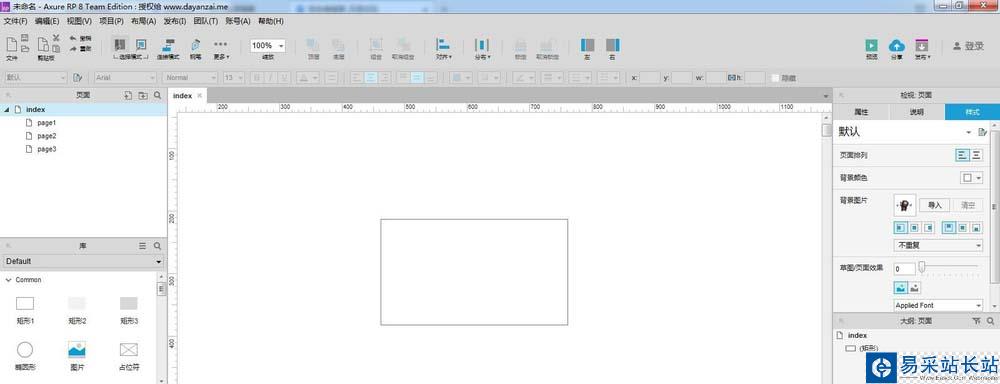This screenshot has width=1000, height=384.
Task: Pick the 矩形2 rectangle widget
Action: pyautogui.click(x=77, y=309)
